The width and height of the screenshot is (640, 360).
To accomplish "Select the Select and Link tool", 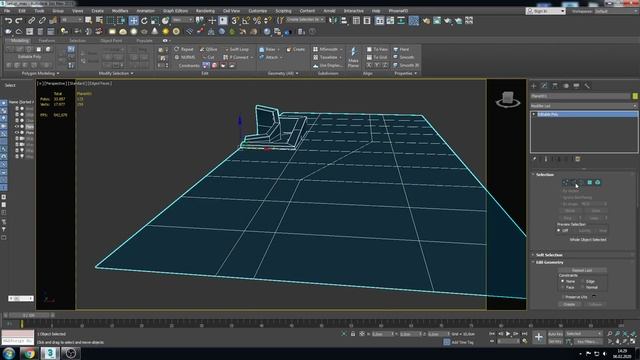I will pyautogui.click(x=31, y=20).
